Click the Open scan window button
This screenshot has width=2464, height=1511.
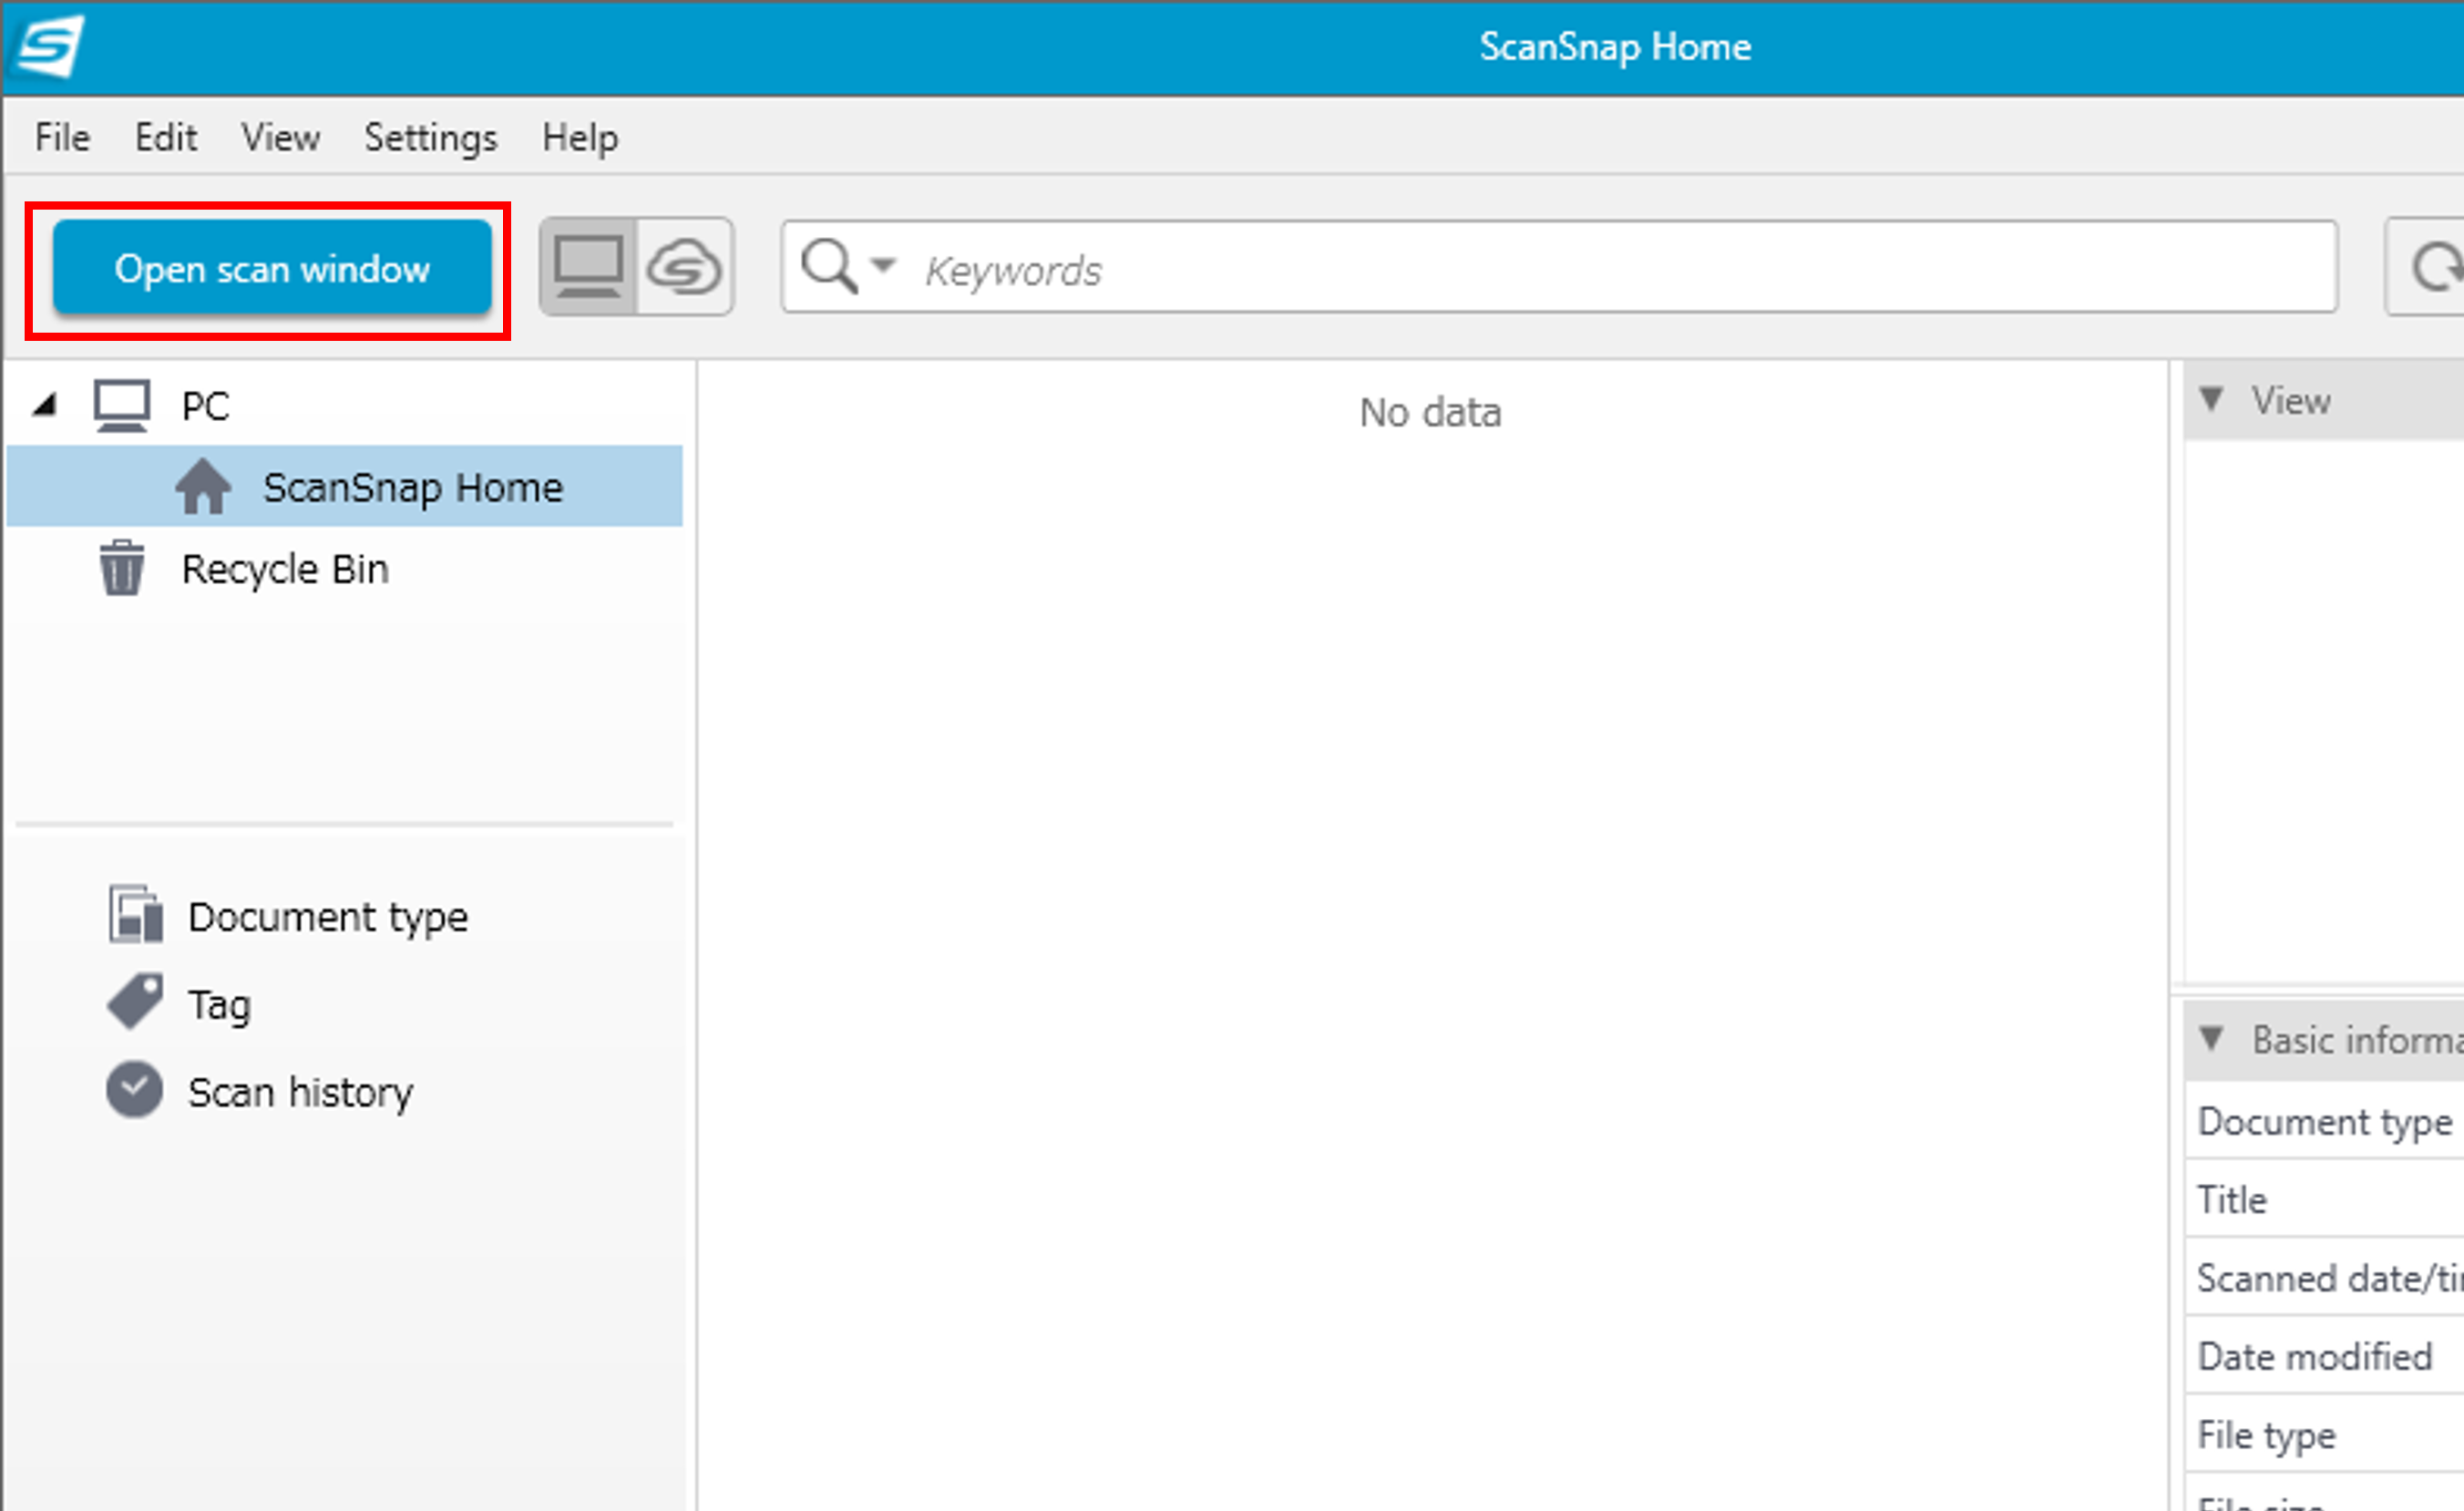point(272,268)
